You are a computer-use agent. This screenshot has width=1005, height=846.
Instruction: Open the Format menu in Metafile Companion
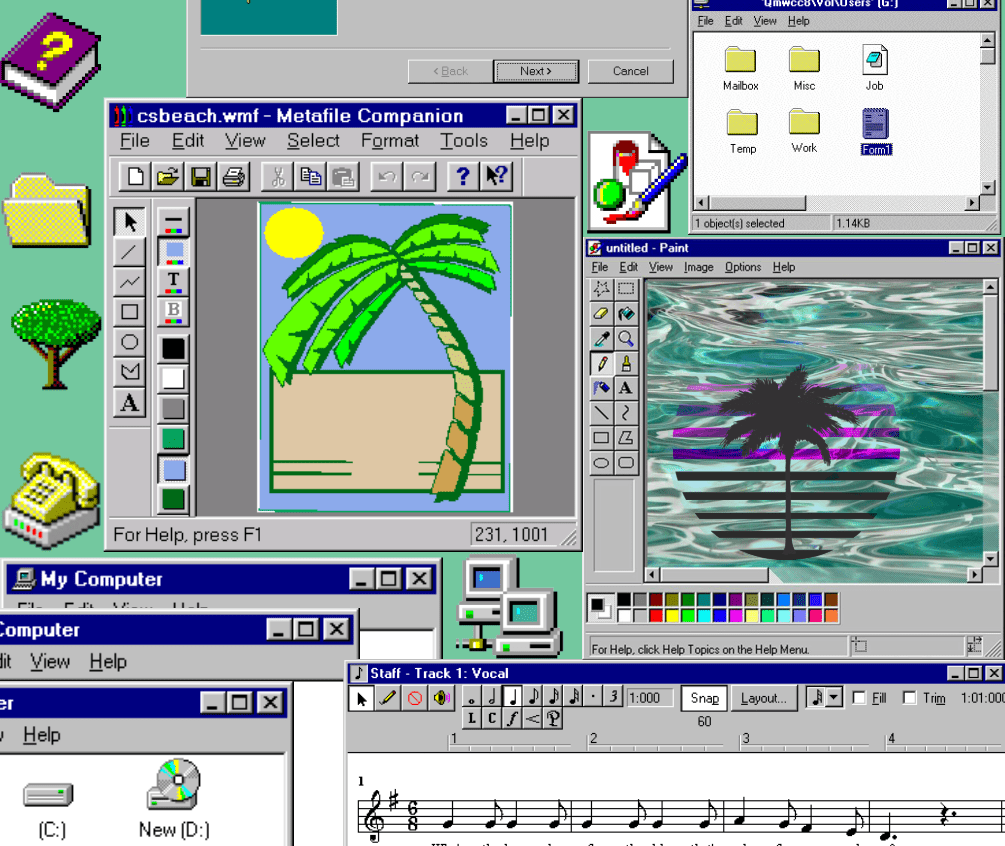[x=390, y=140]
